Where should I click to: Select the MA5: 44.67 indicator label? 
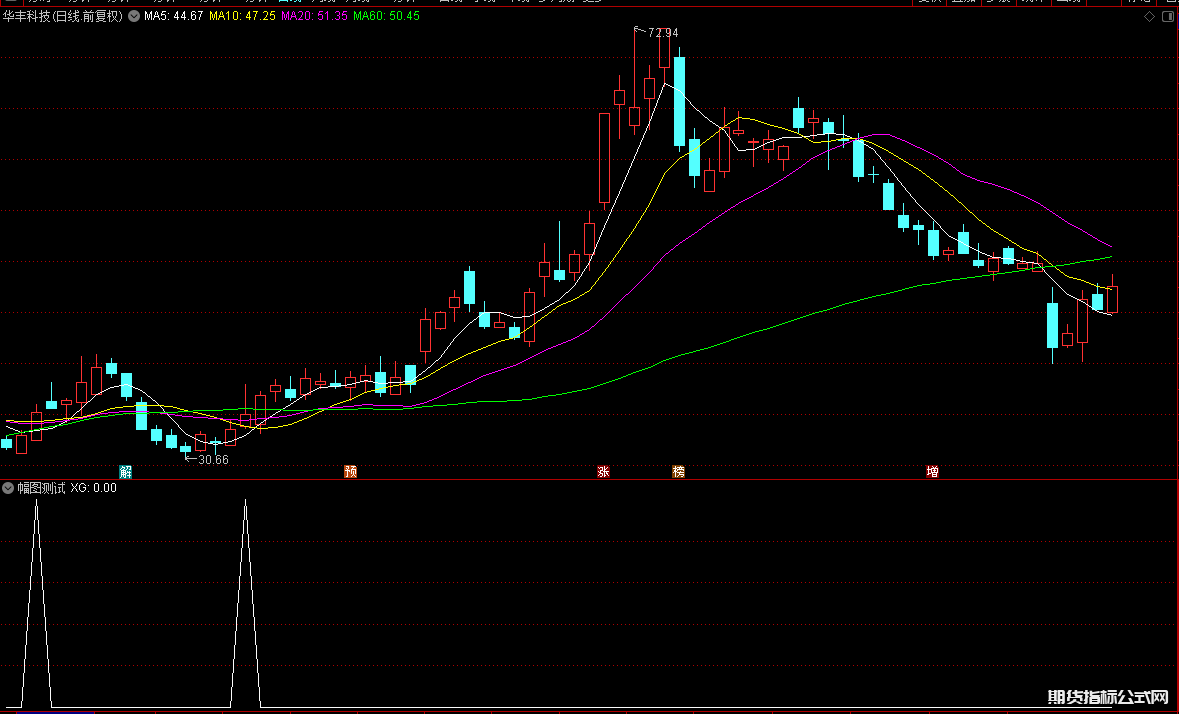tap(174, 16)
